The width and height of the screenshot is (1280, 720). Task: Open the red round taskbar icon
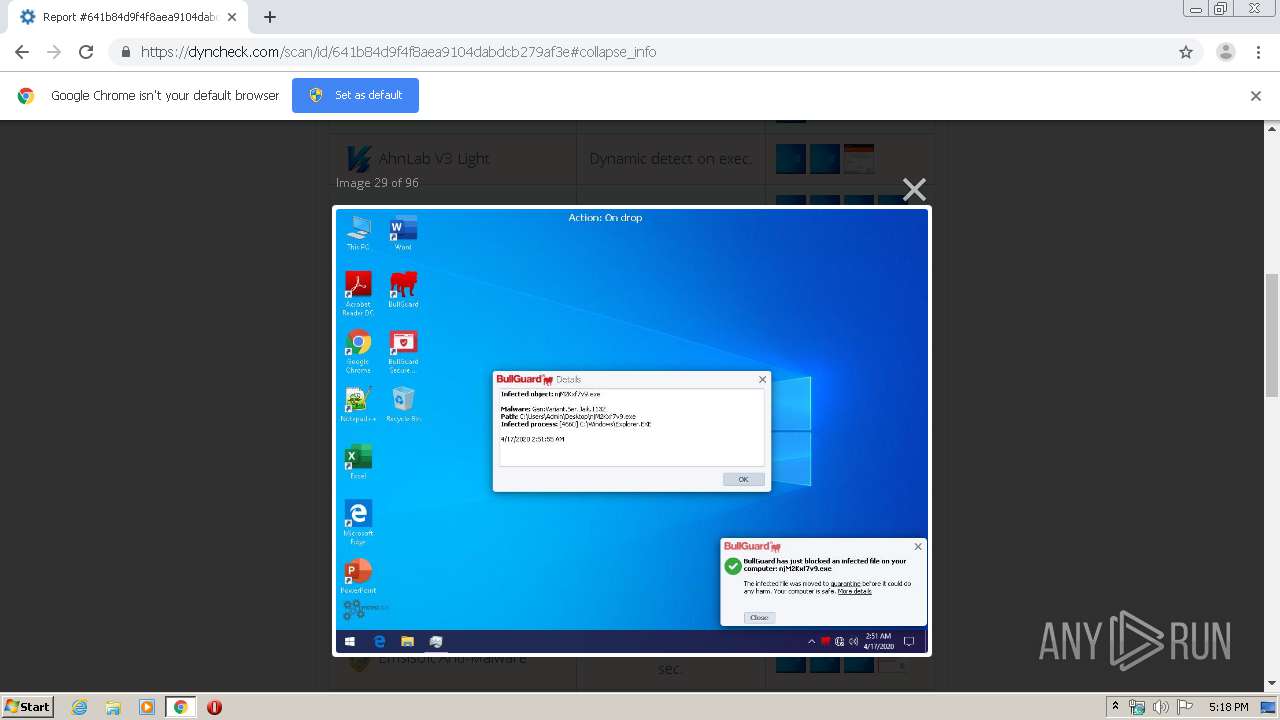coord(214,707)
